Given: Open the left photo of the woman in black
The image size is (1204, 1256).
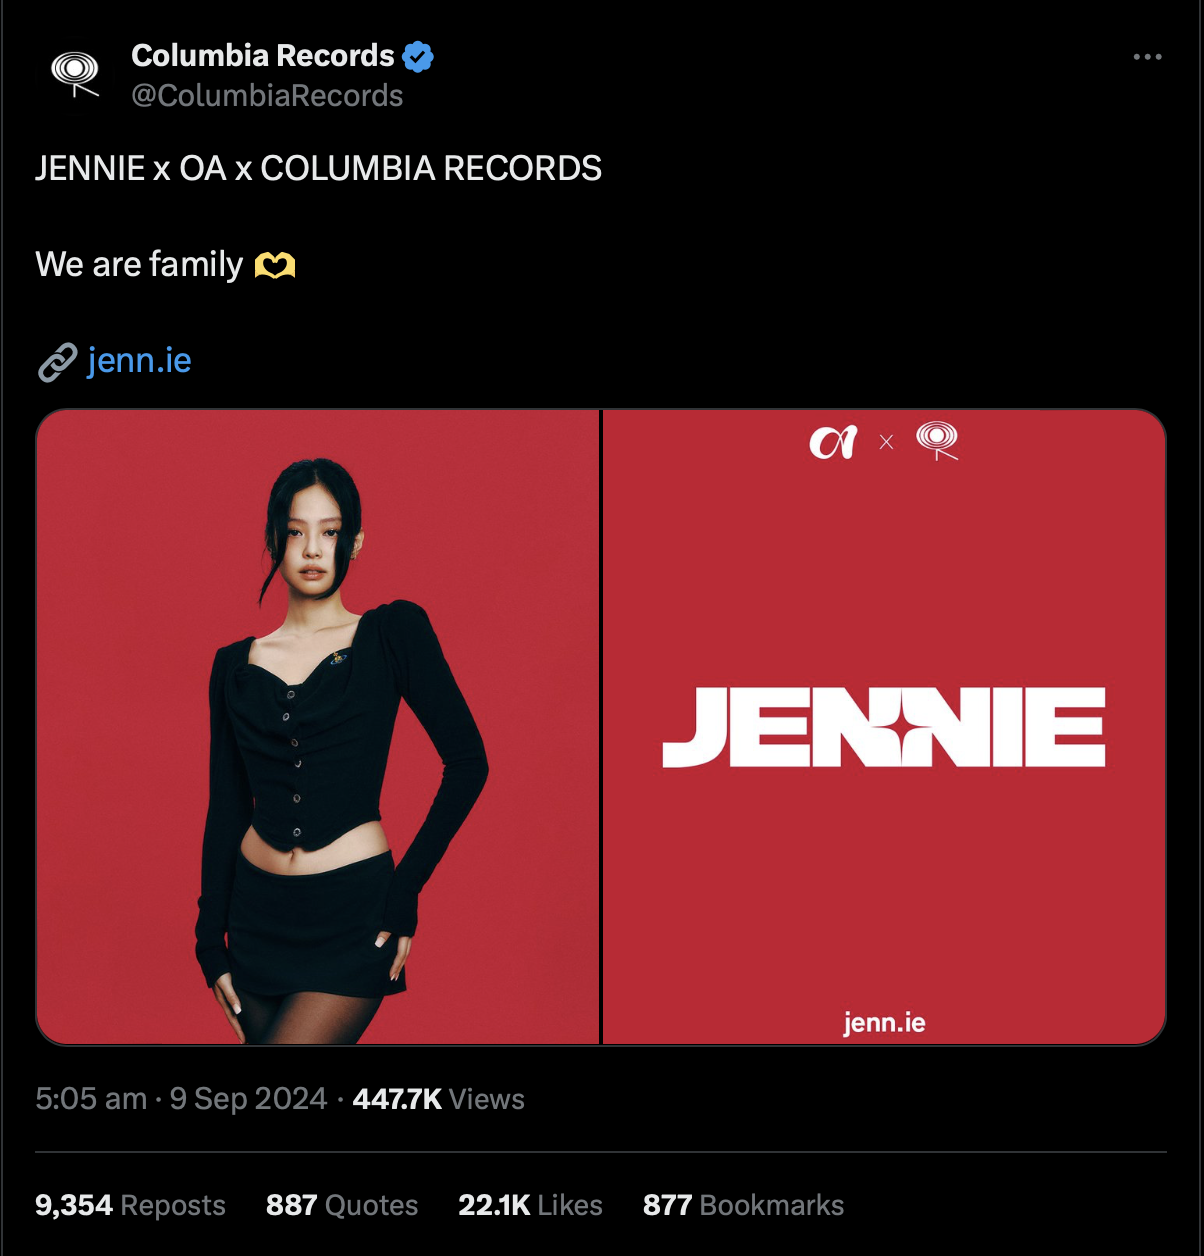Looking at the screenshot, I should click(318, 727).
